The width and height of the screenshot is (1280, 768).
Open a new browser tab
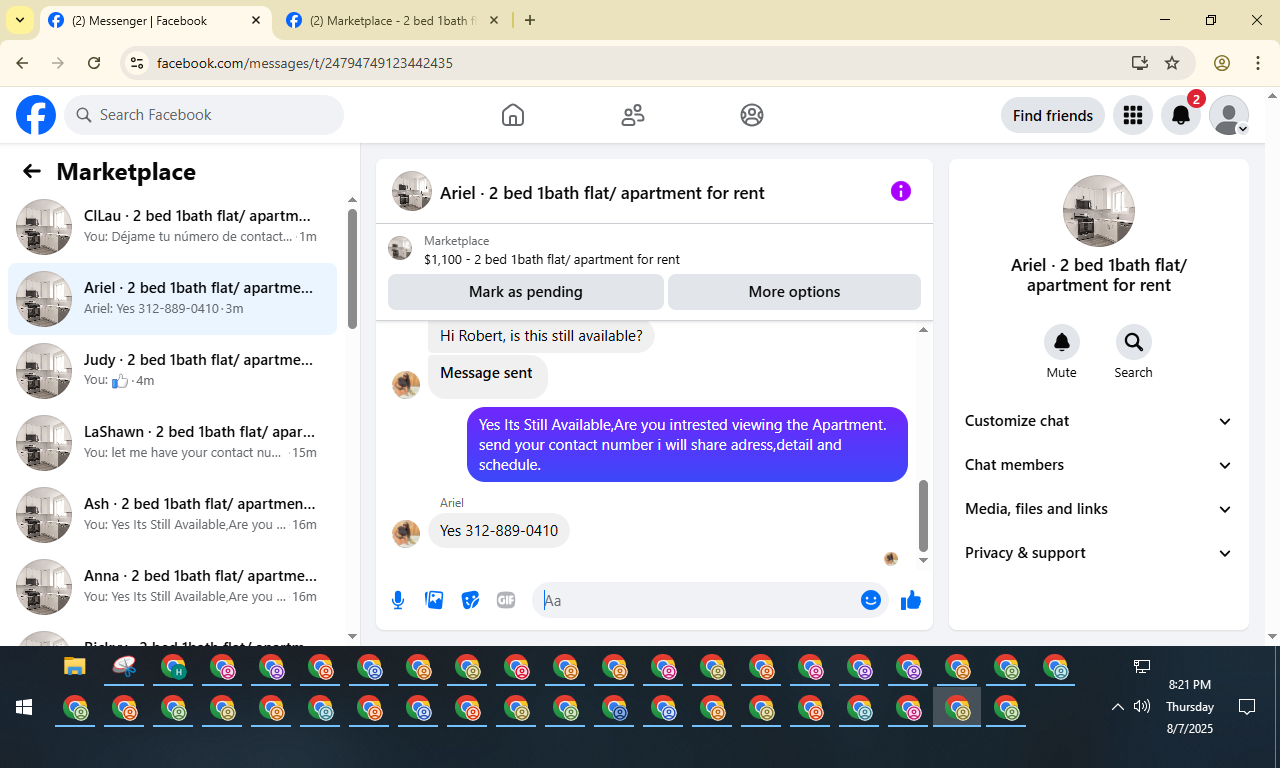point(530,20)
